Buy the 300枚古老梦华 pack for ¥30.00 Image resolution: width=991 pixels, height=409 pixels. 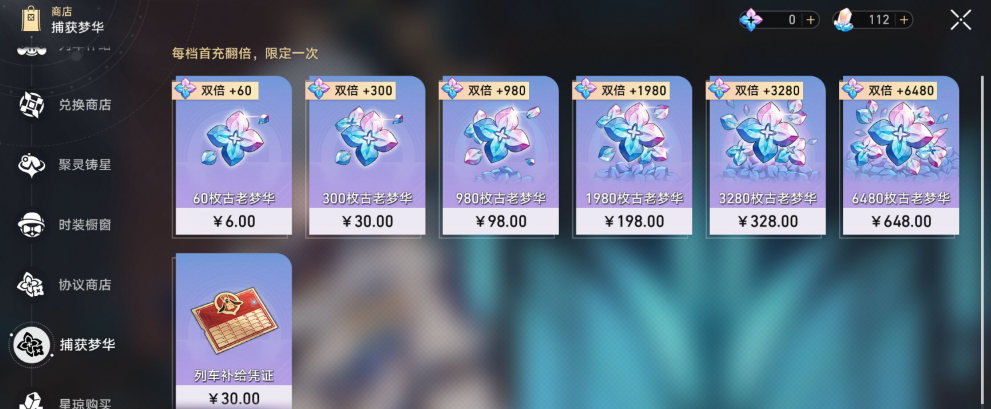click(x=367, y=156)
